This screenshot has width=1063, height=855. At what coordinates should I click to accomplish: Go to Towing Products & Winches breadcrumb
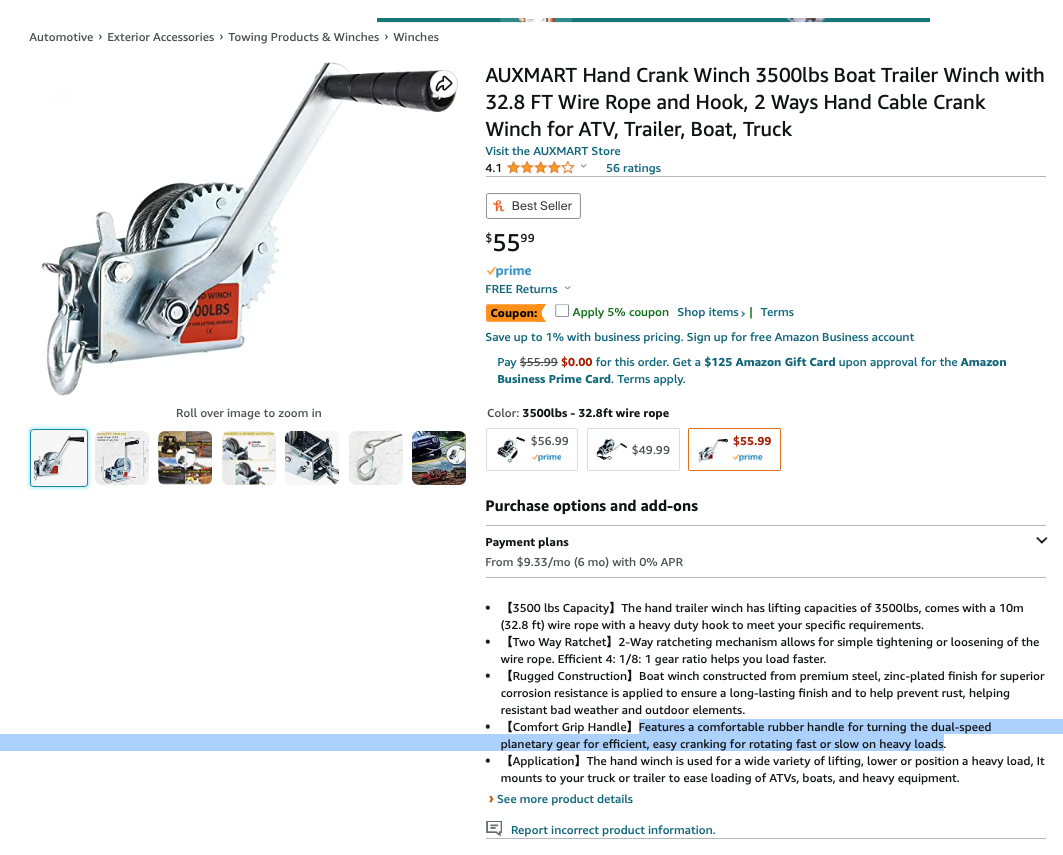304,37
